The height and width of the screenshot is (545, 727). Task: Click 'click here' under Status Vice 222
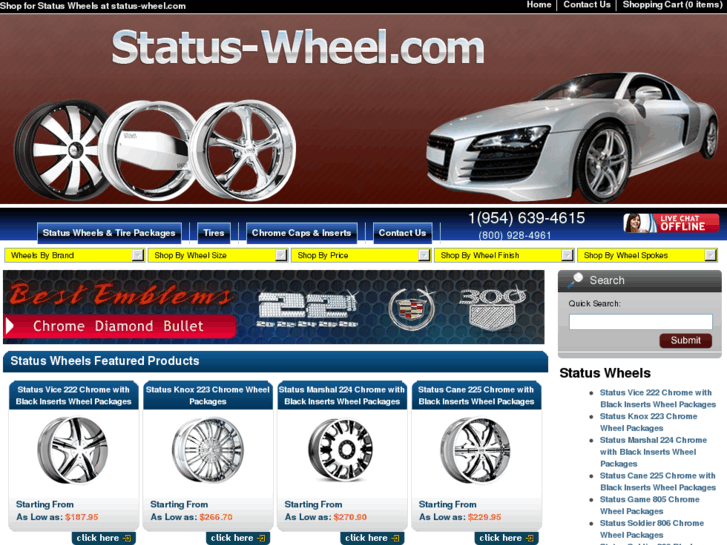tap(104, 538)
